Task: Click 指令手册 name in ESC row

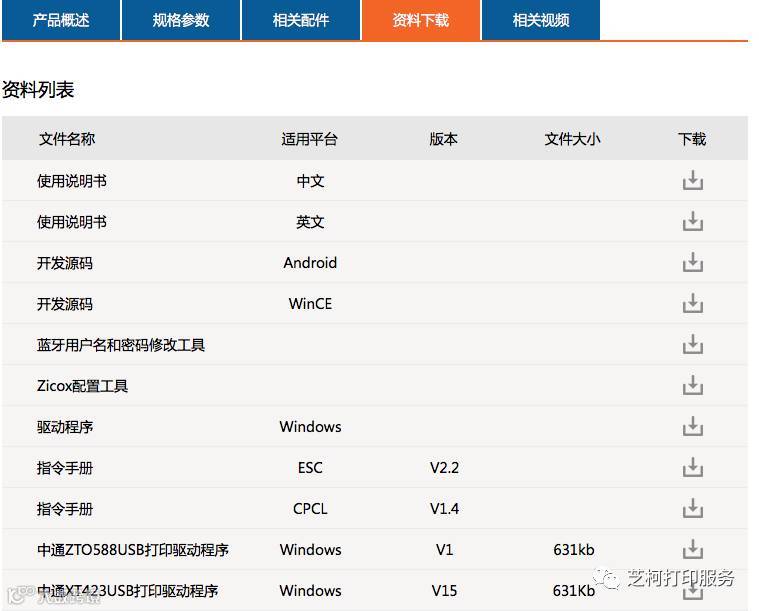Action: point(65,468)
